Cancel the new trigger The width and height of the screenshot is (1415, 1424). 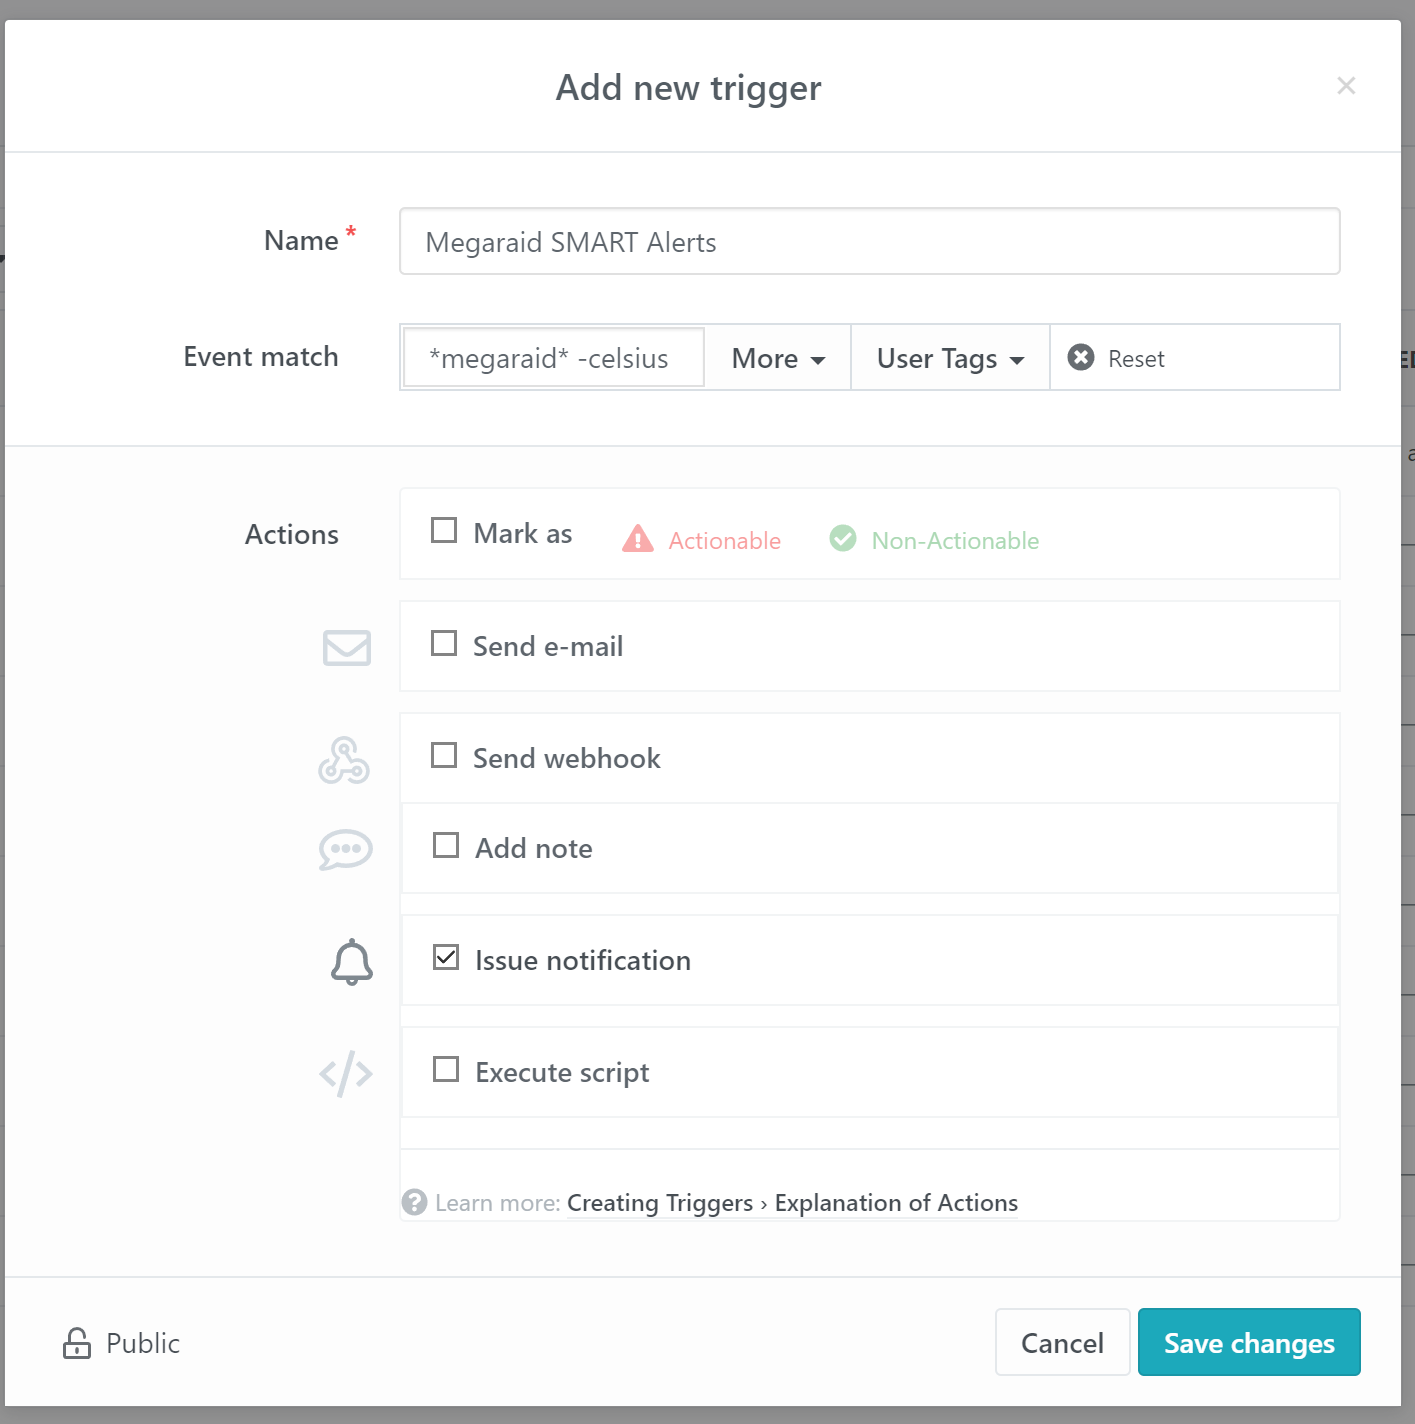[1062, 1343]
